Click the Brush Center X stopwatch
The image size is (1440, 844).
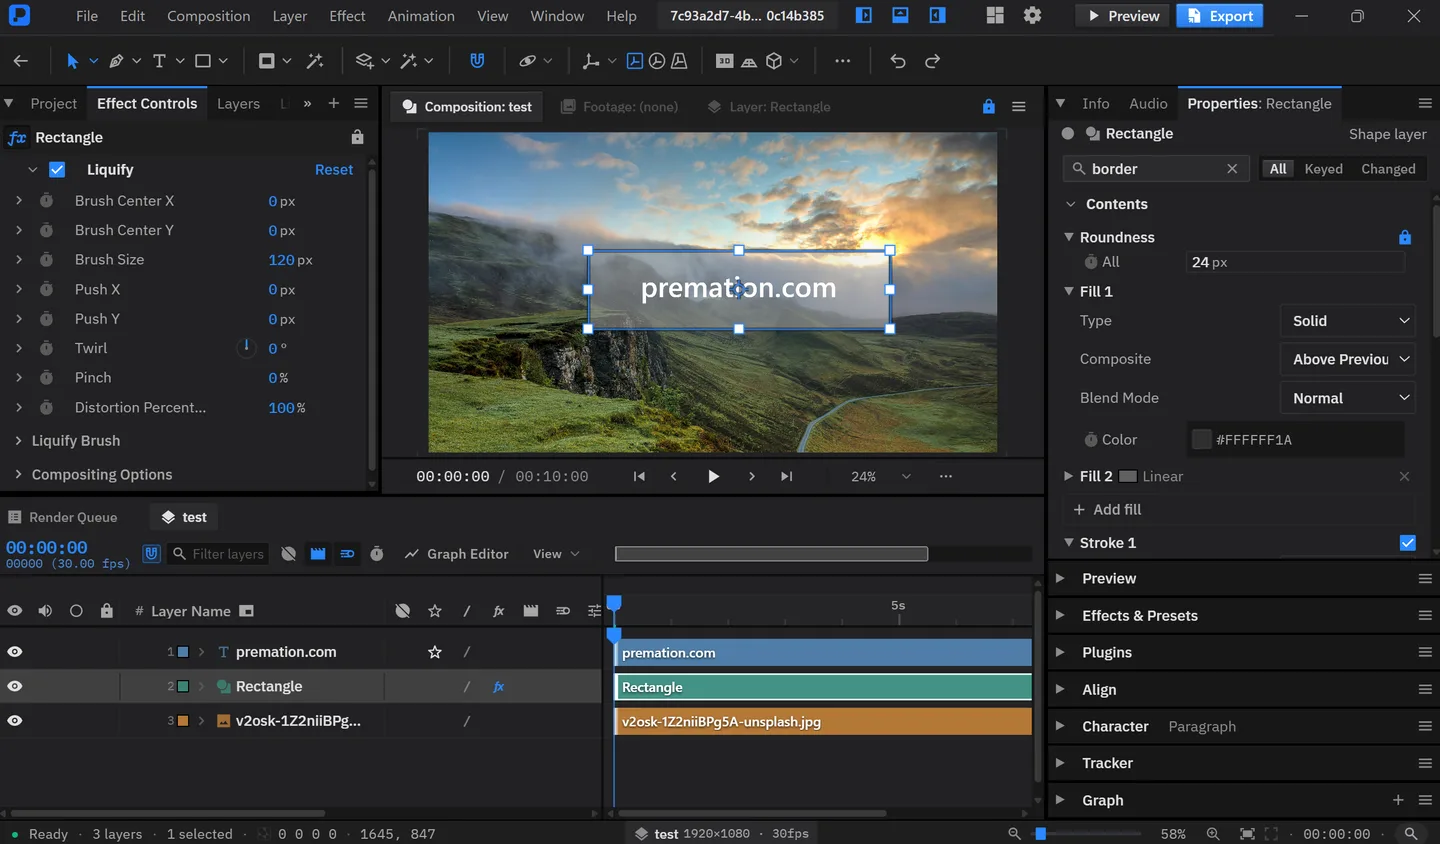46,201
